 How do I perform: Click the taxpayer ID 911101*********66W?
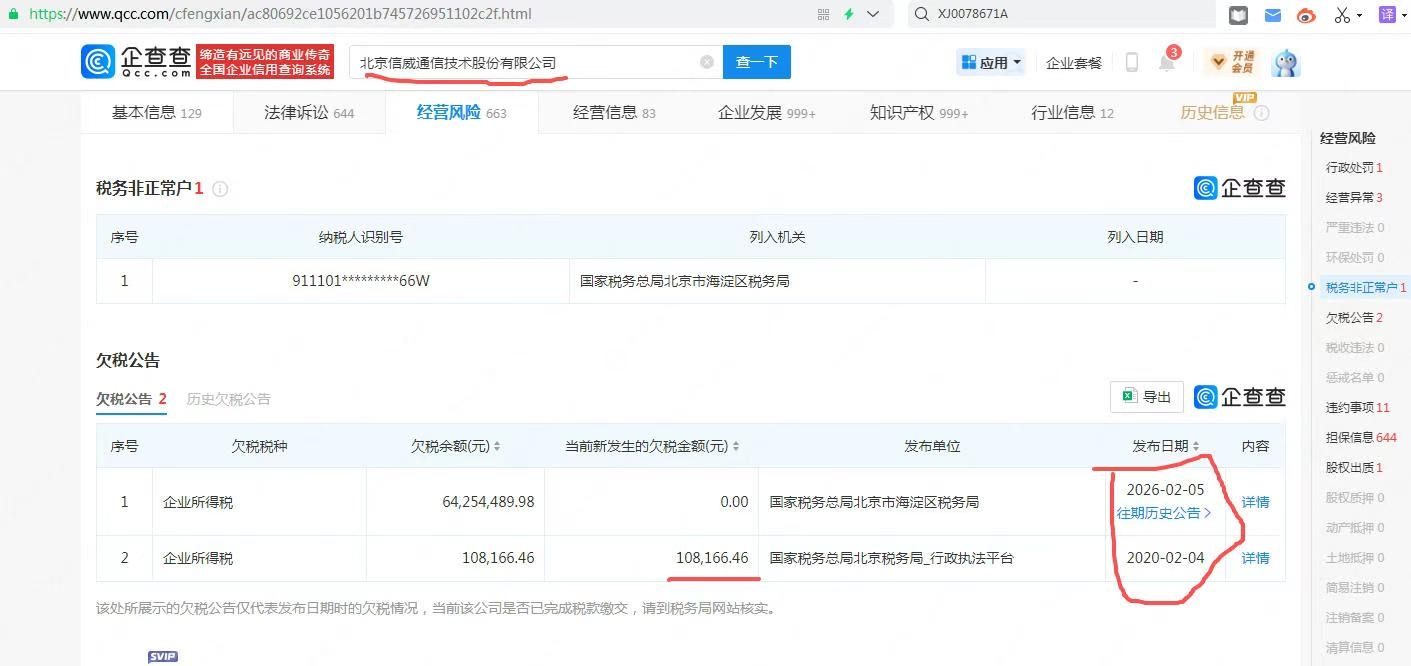click(361, 281)
